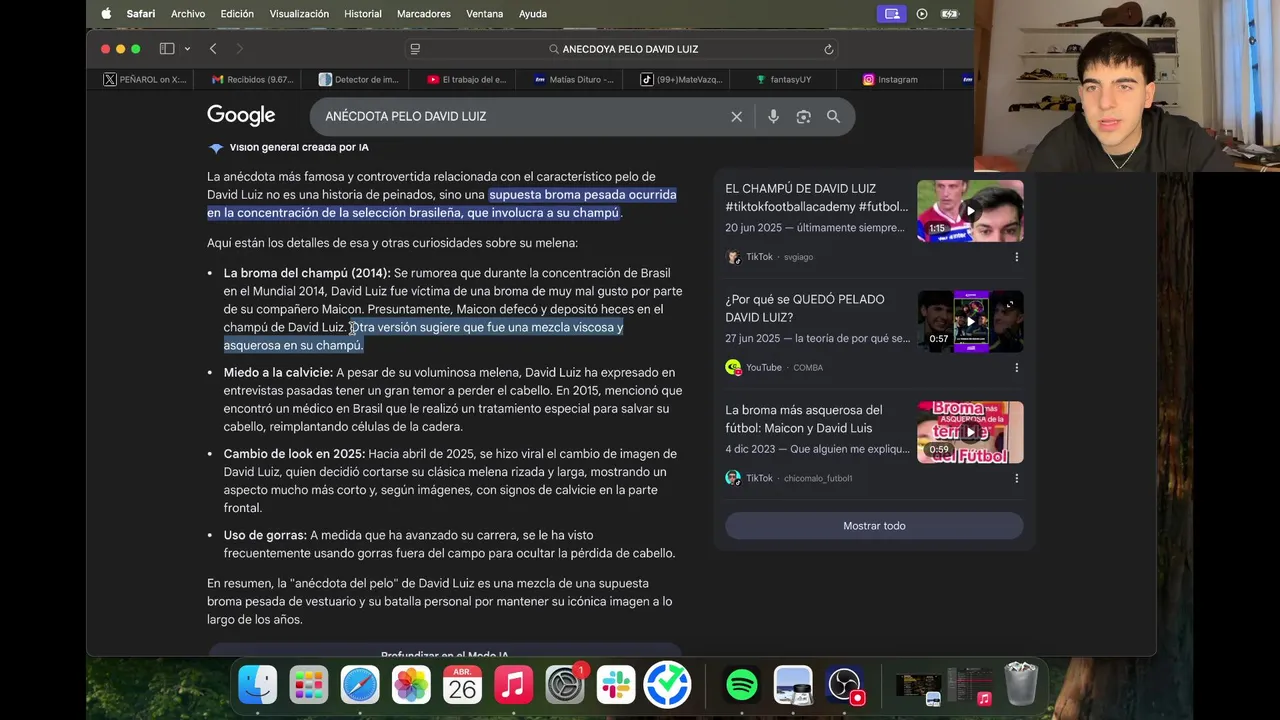Open options for EL CHAMPÚ DE DAVID LUIZ result
Viewport: 1280px width, 720px height.
(x=1017, y=257)
